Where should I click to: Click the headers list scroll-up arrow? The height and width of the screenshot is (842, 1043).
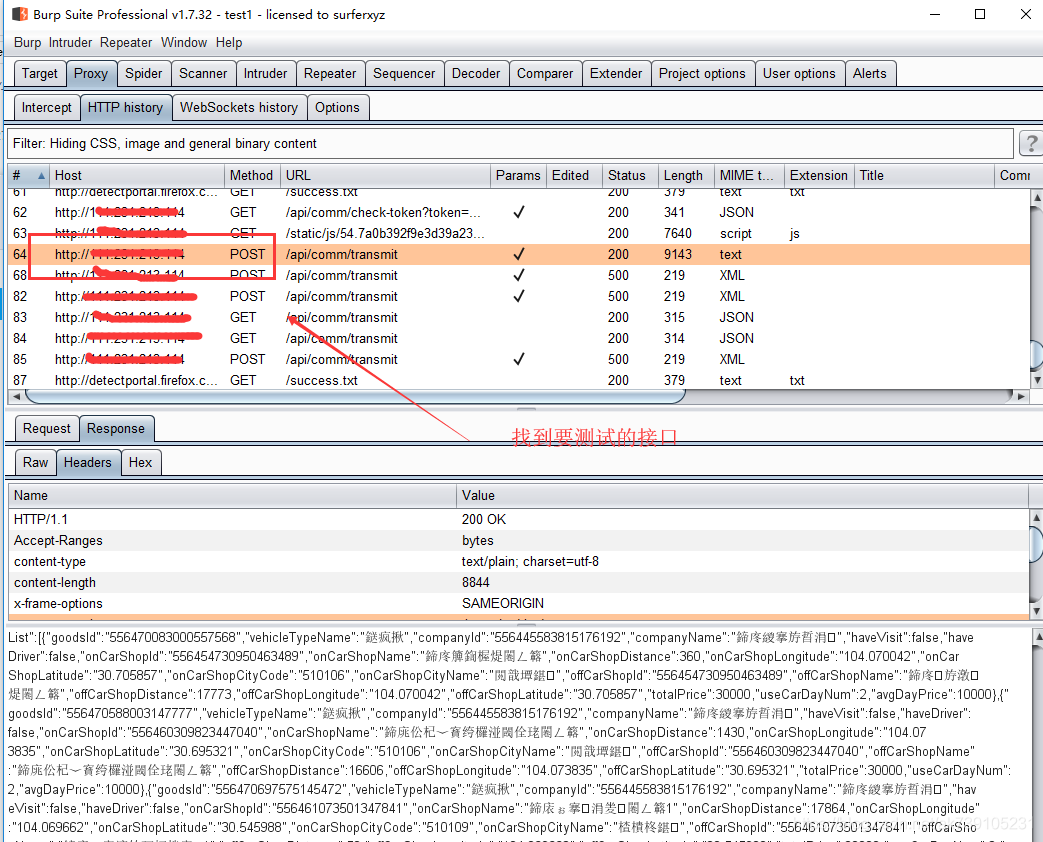tap(1036, 517)
